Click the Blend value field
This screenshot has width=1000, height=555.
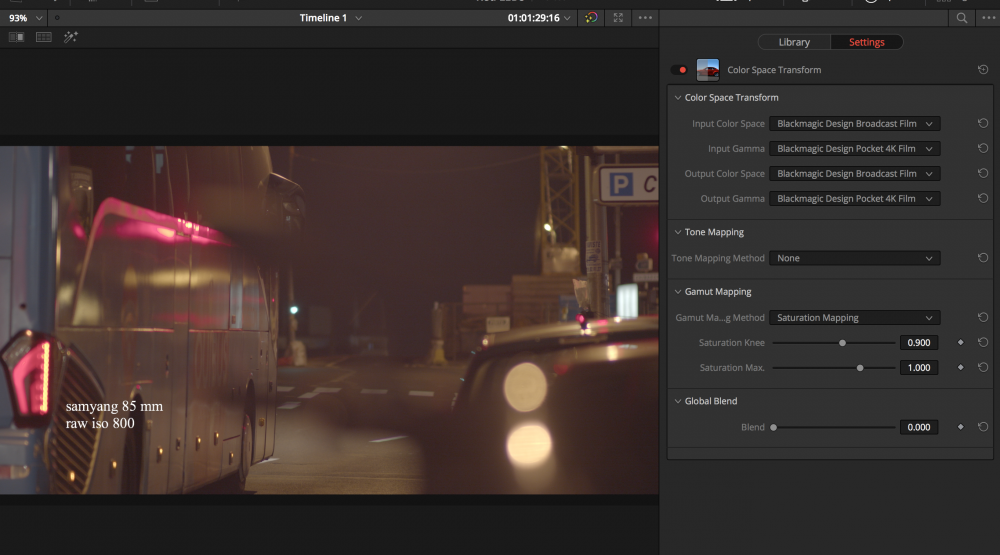(919, 427)
